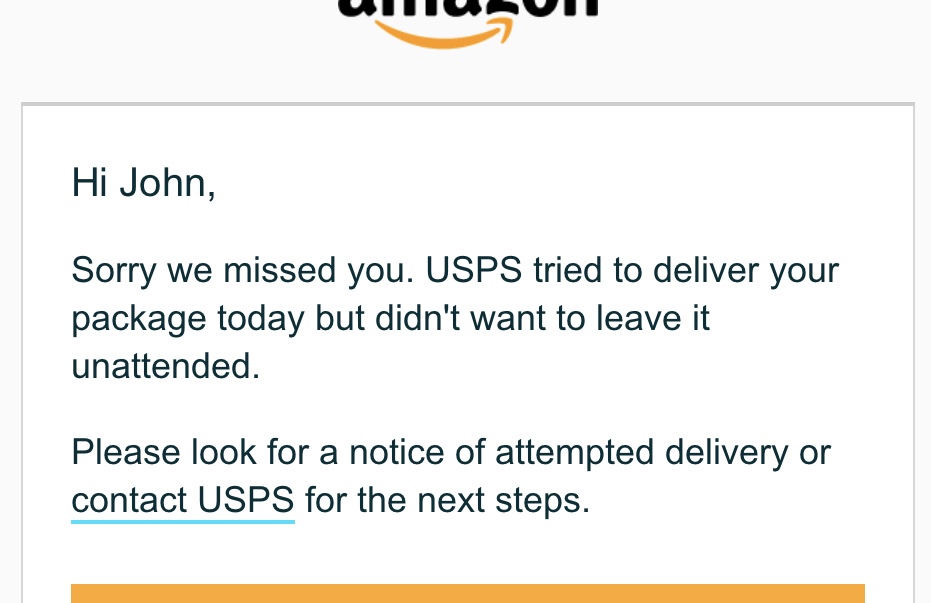Image resolution: width=931 pixels, height=603 pixels.
Task: Open the contact USPS link
Action: [183, 499]
